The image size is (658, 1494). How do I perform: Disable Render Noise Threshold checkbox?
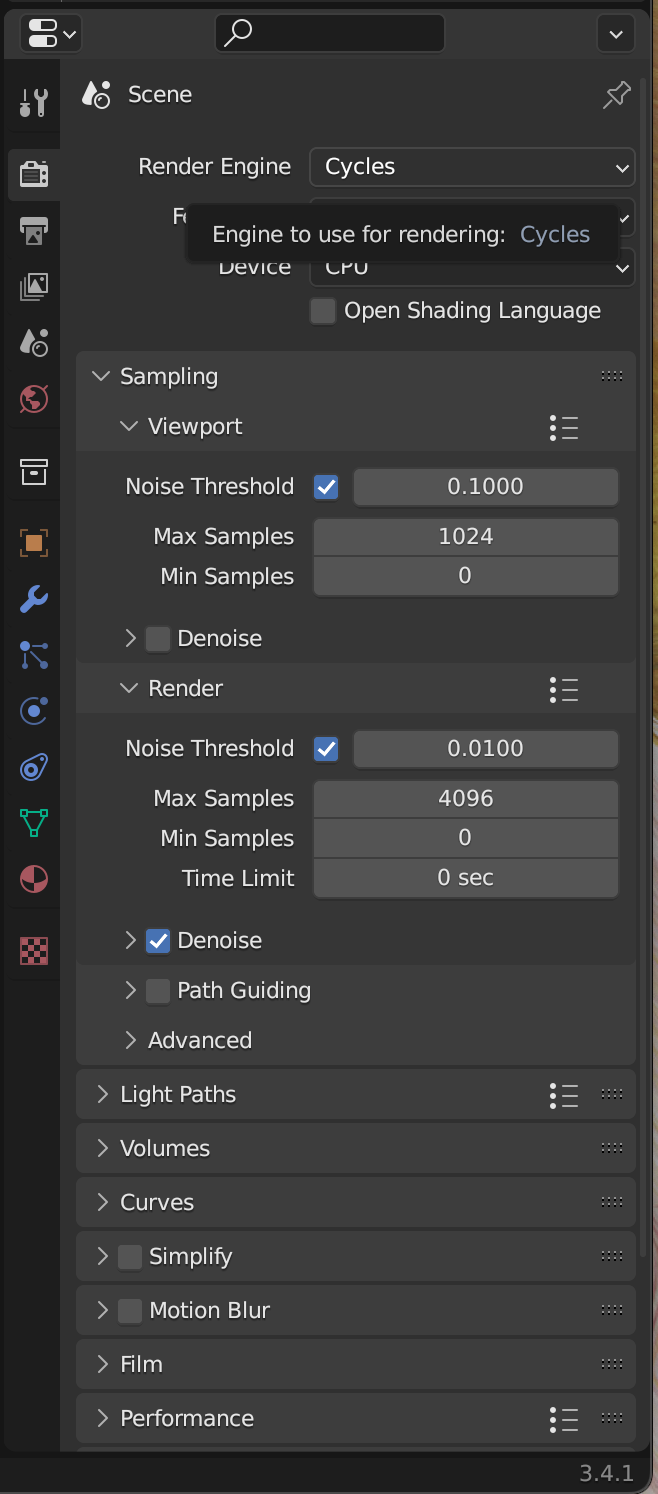[x=326, y=749]
